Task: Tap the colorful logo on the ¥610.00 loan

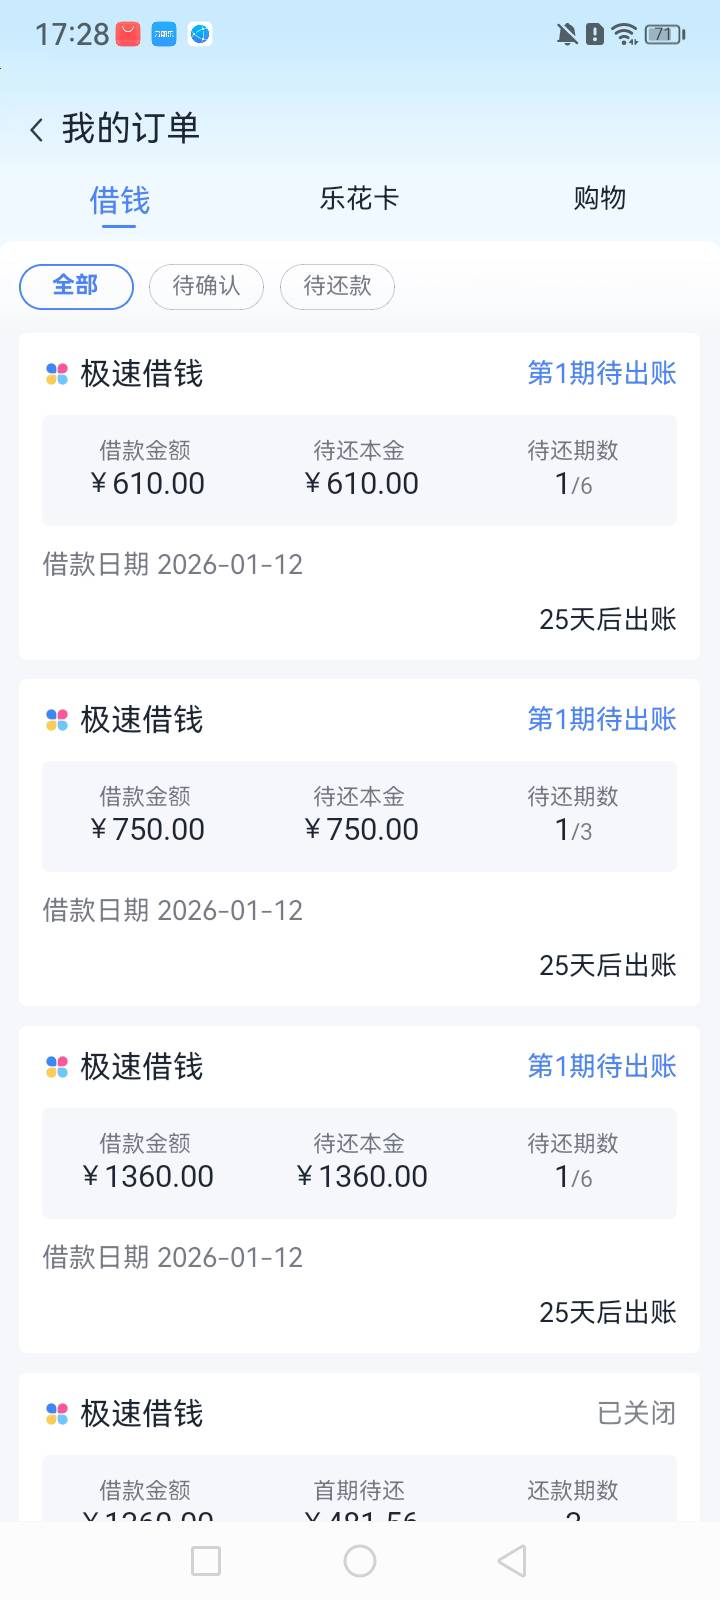Action: (57, 374)
